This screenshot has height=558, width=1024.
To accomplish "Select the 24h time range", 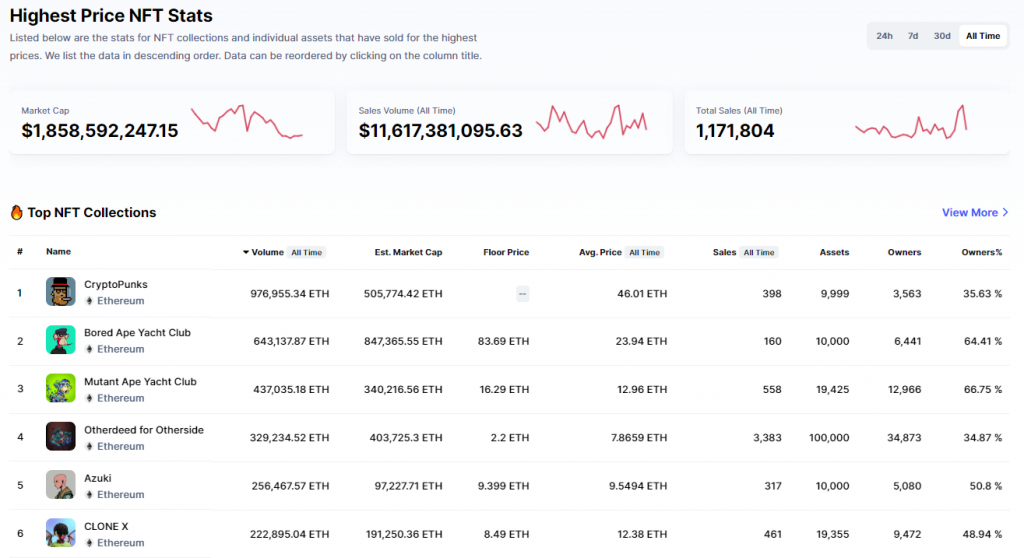I will click(x=884, y=36).
